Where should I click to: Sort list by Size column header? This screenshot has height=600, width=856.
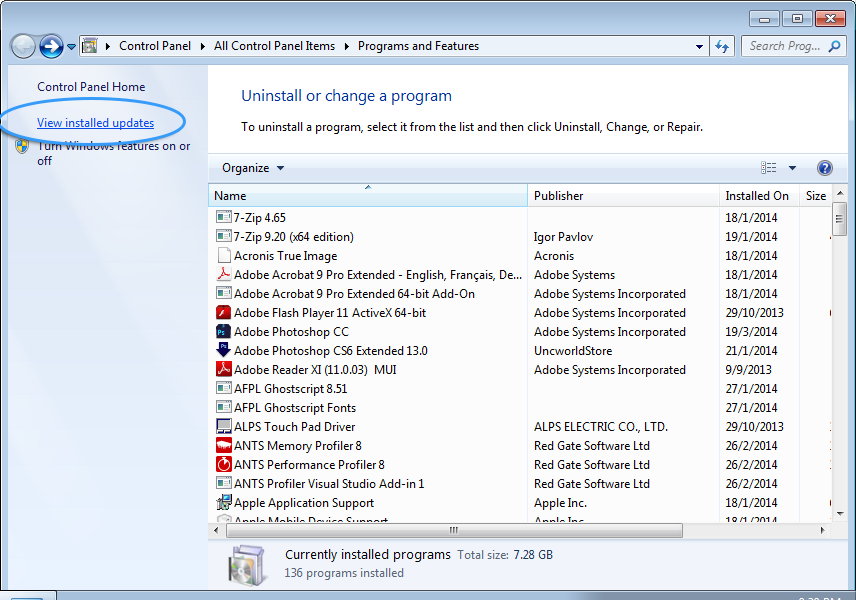click(816, 195)
